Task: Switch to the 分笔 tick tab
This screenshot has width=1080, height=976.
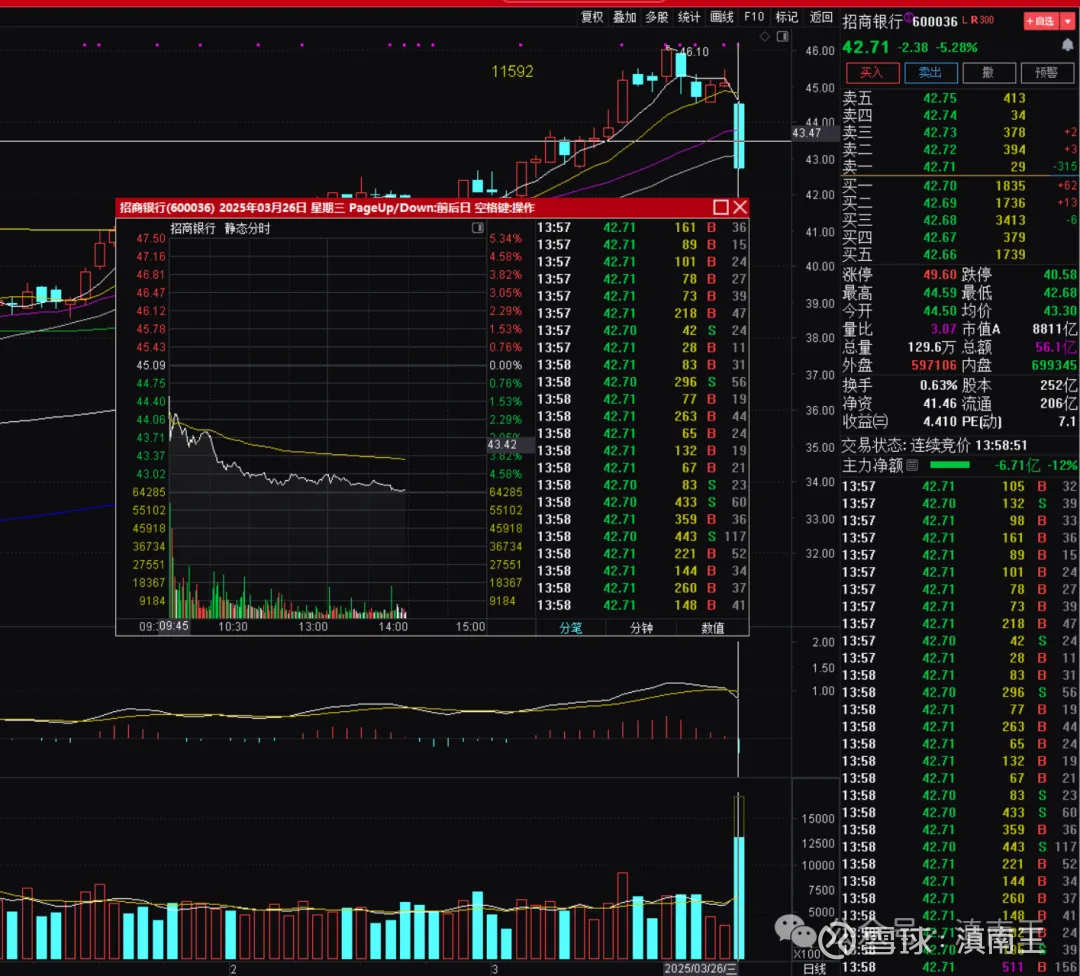Action: point(570,627)
